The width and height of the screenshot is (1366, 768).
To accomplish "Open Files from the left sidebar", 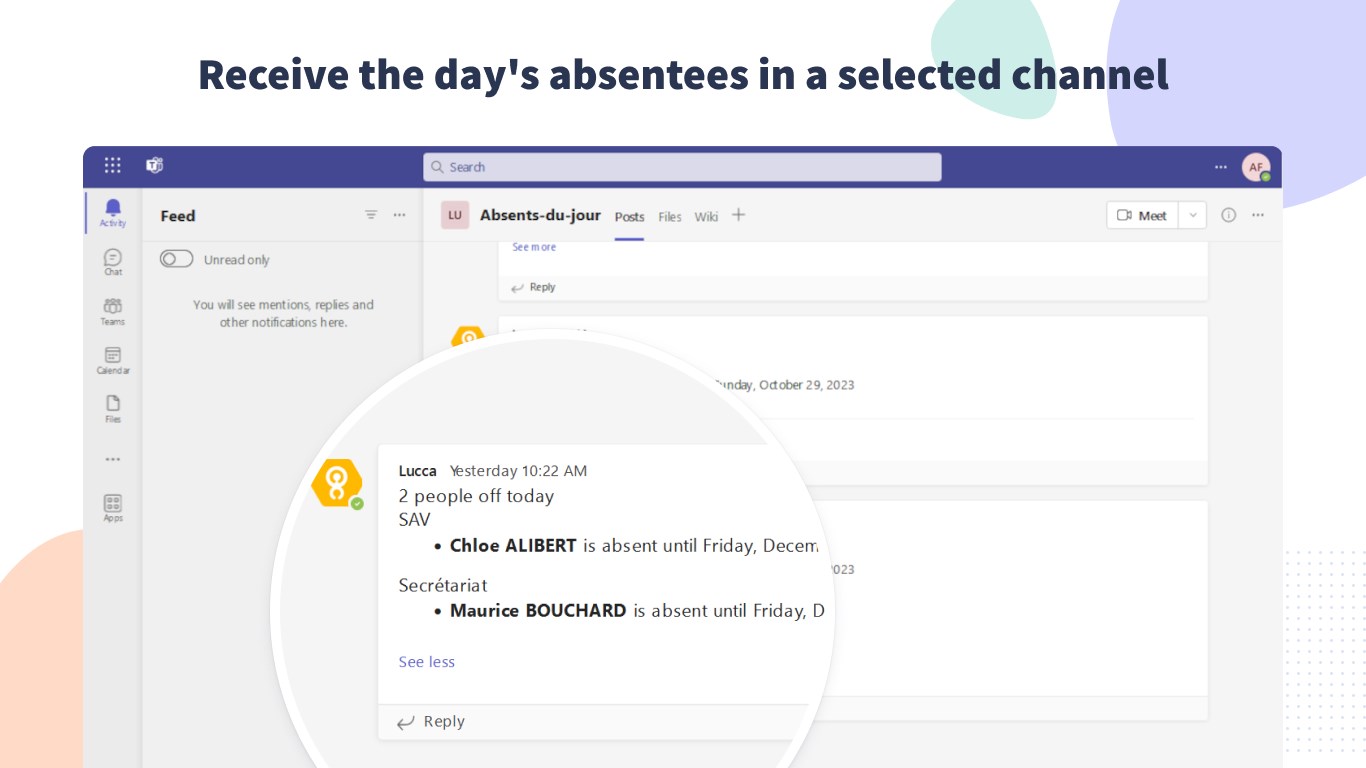I will tap(113, 408).
